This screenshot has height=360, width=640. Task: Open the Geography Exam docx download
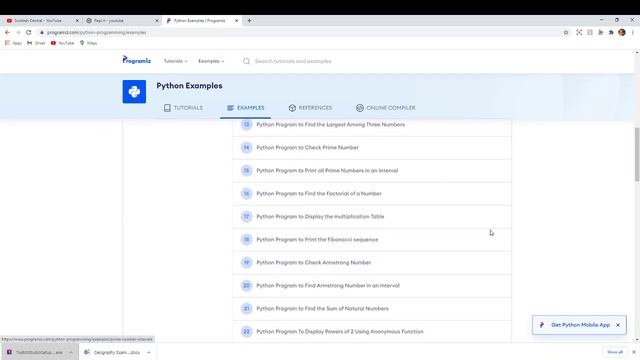coord(112,352)
